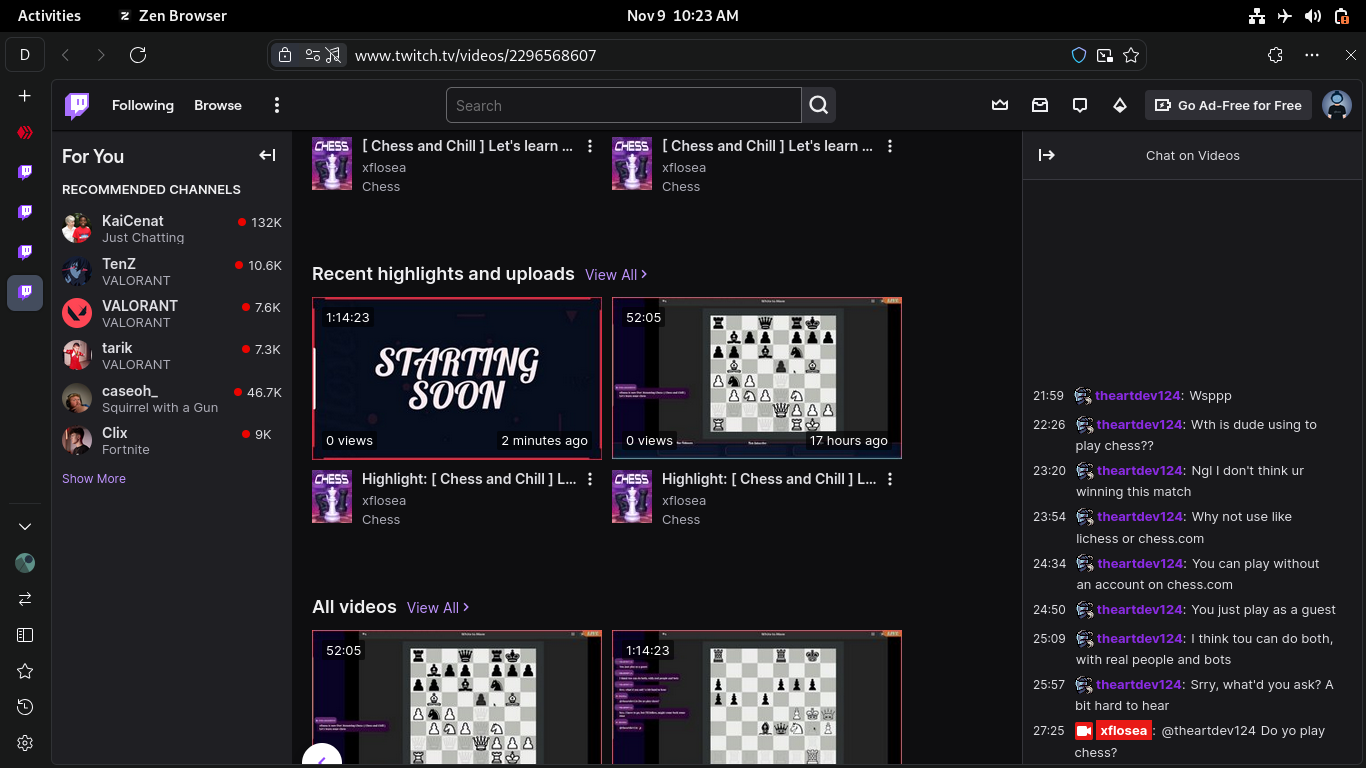Open browser history clock icon
The height and width of the screenshot is (768, 1366).
[25, 707]
